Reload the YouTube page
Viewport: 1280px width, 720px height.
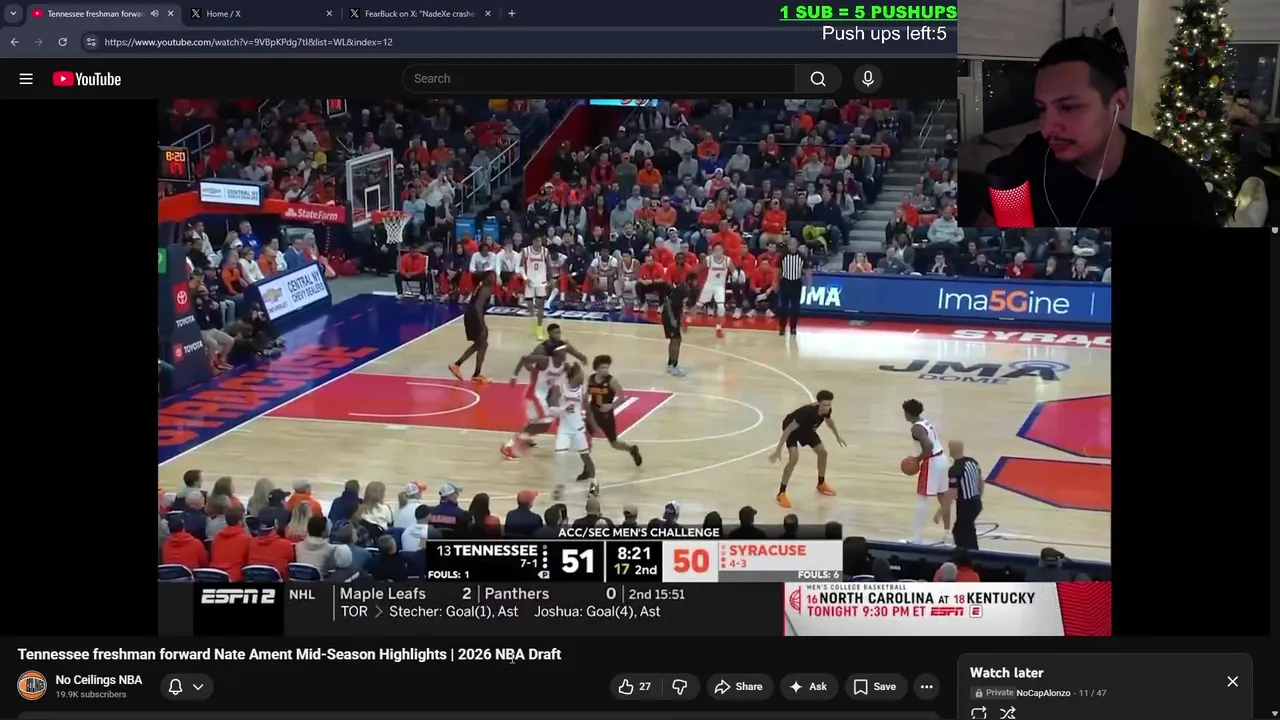(62, 42)
